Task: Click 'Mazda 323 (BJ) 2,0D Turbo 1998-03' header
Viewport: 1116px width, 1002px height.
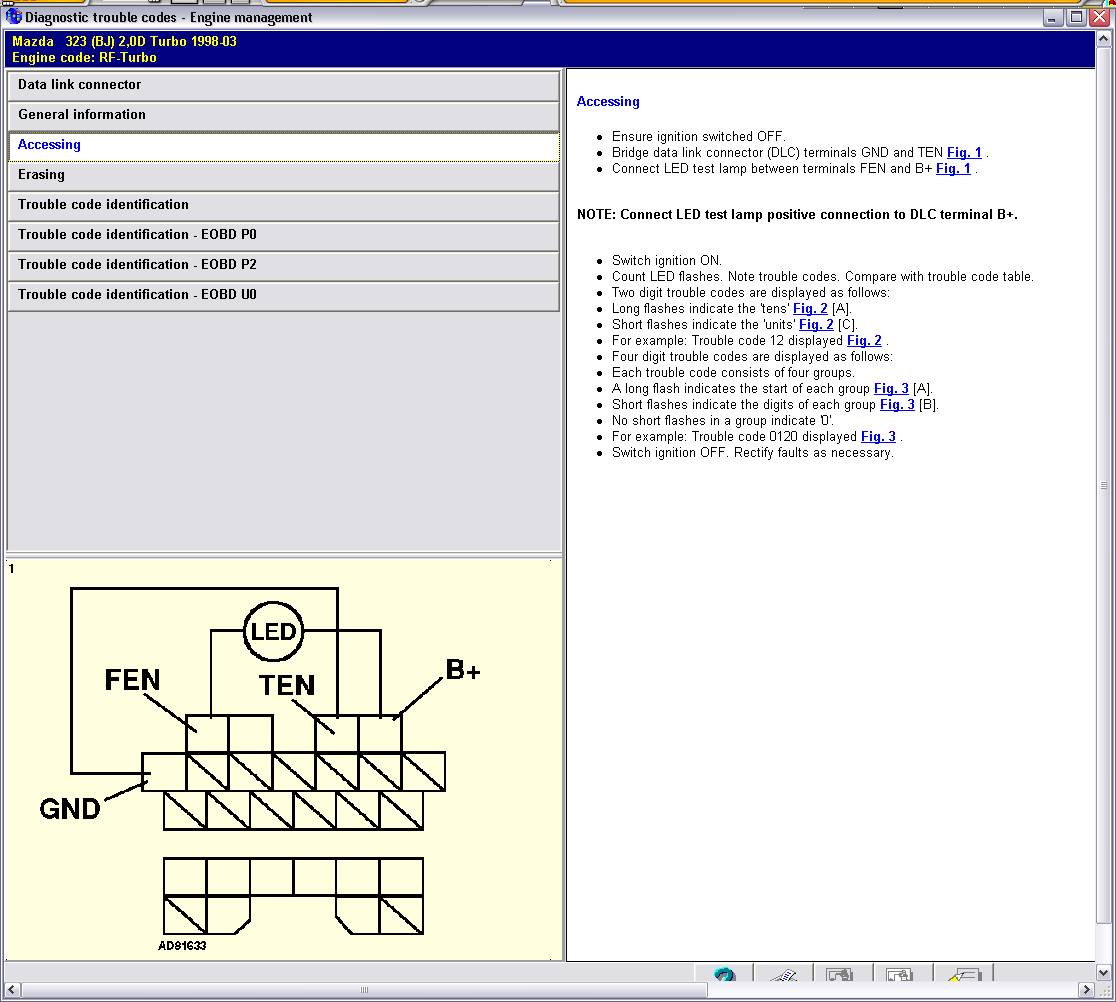Action: click(x=125, y=41)
